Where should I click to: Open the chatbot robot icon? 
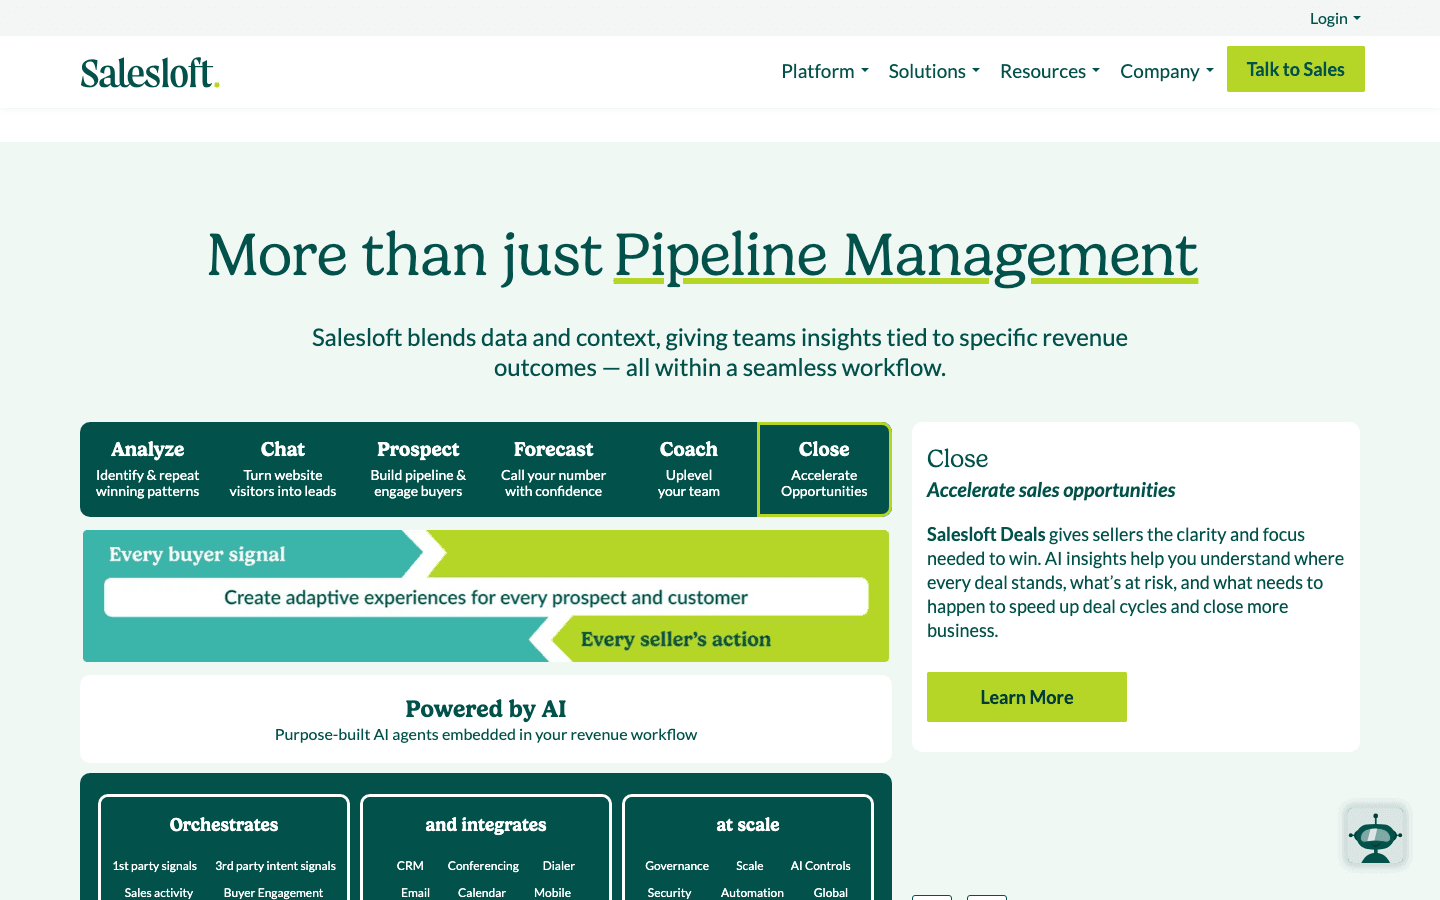pos(1375,835)
